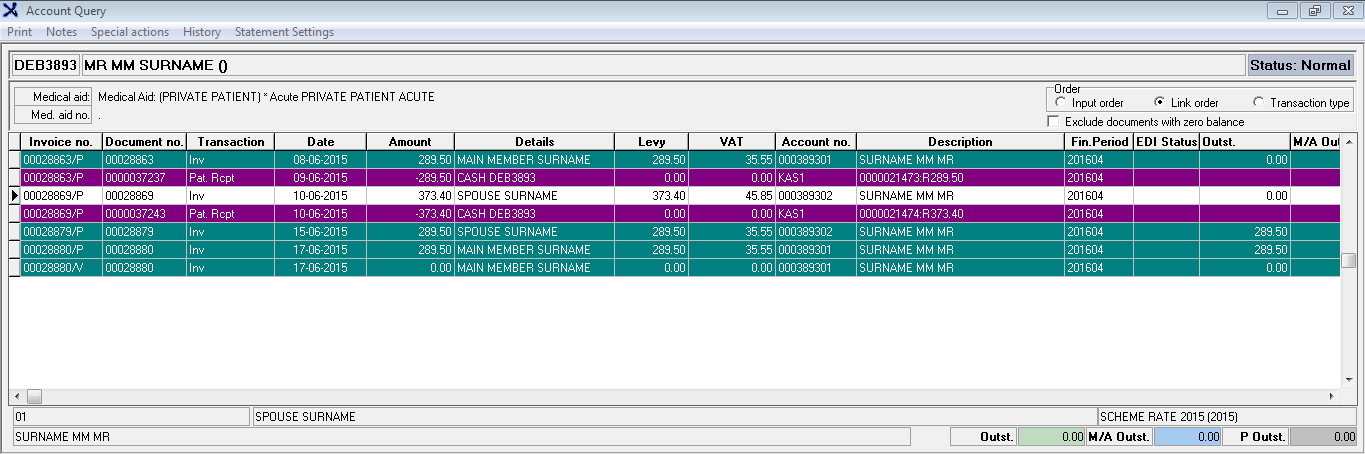Open the Print menu

pos(20,32)
